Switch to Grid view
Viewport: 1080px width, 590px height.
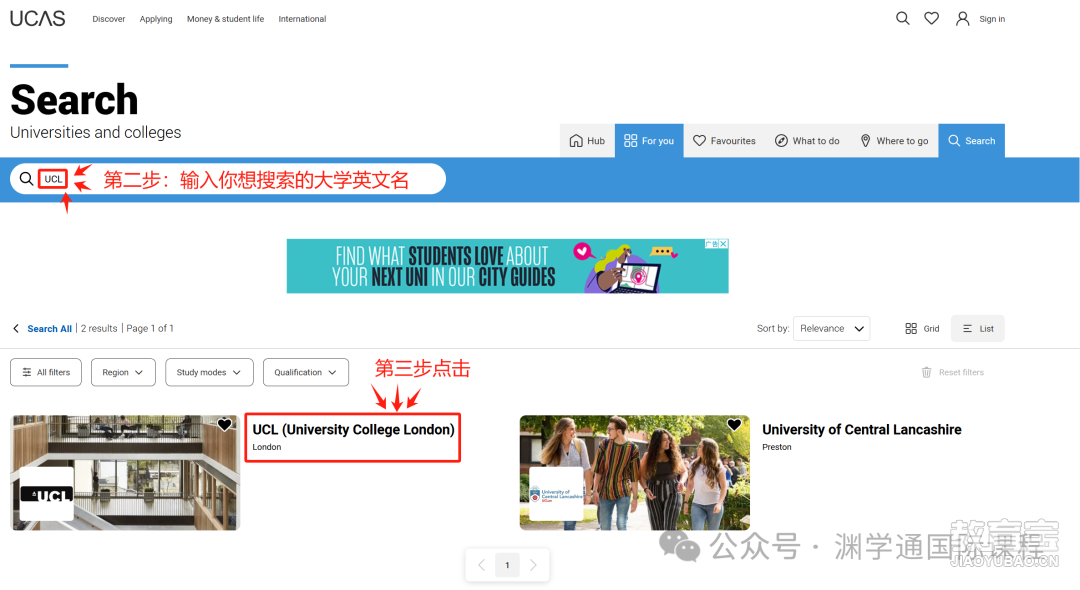pos(922,328)
